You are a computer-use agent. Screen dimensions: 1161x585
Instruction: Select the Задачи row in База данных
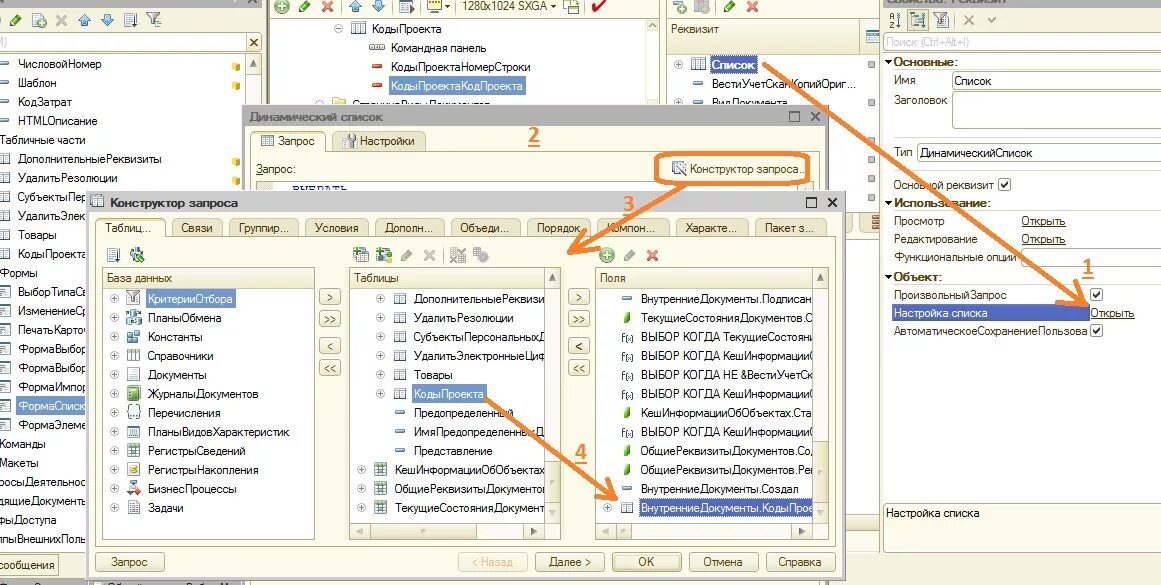[165, 508]
